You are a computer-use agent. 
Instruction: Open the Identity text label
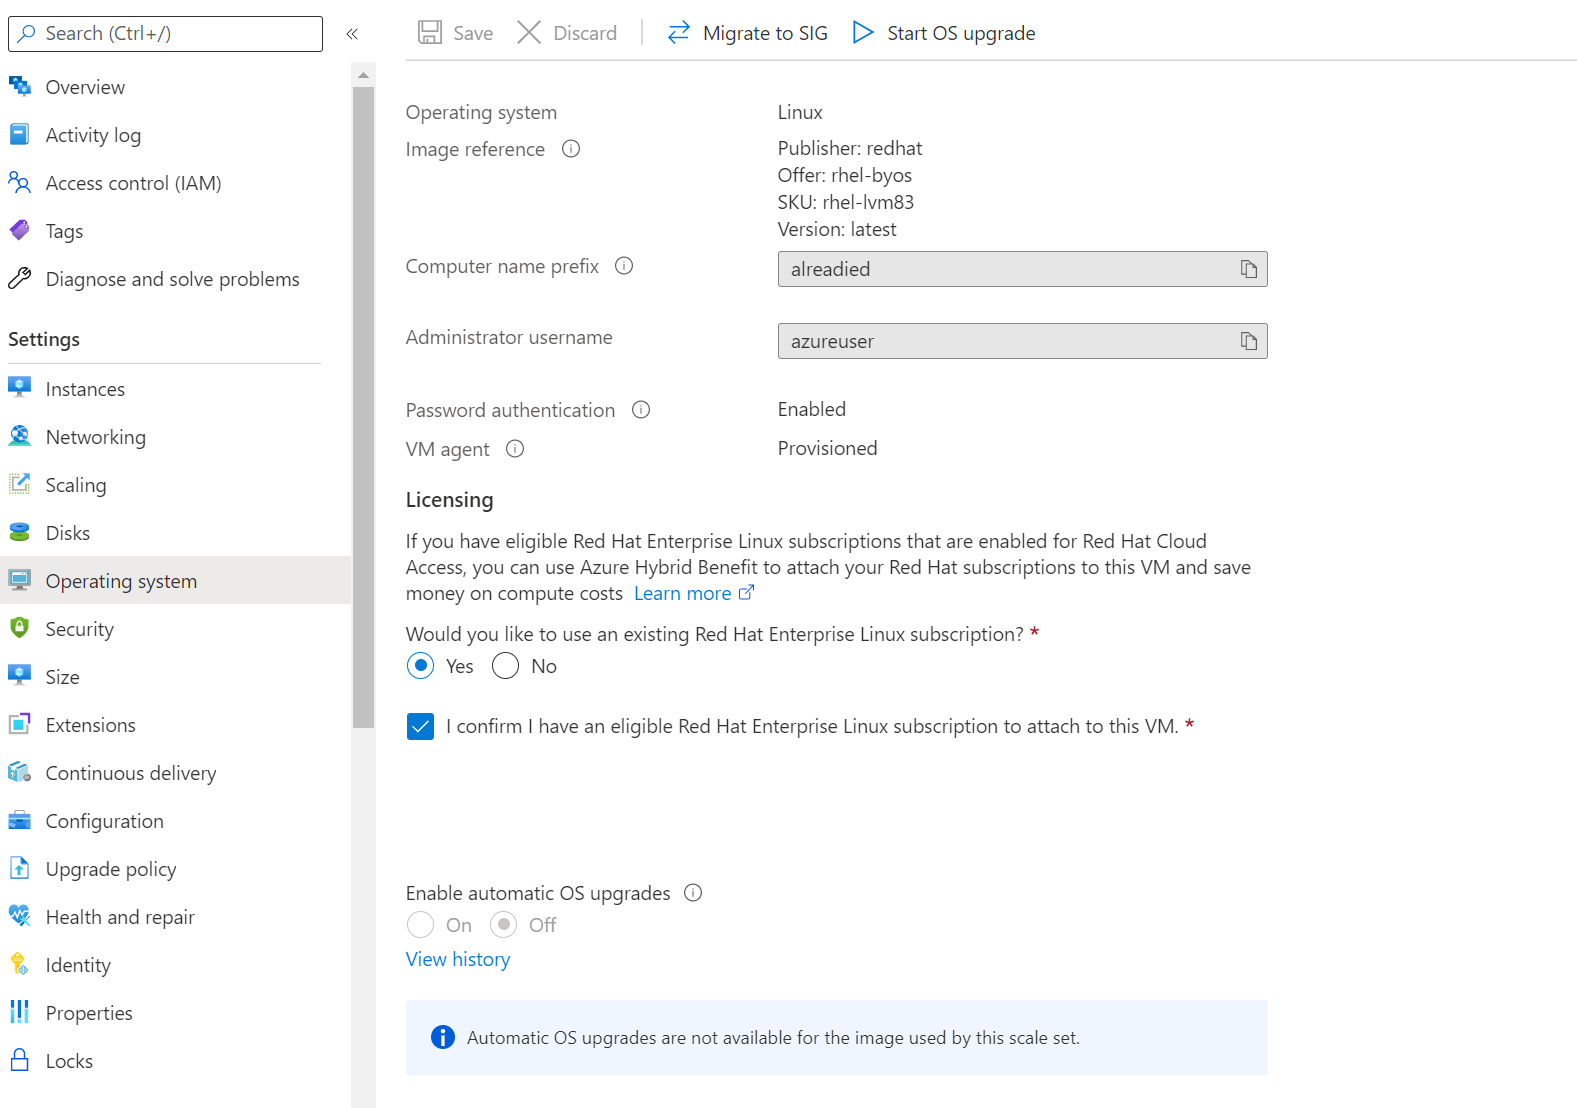tap(78, 965)
